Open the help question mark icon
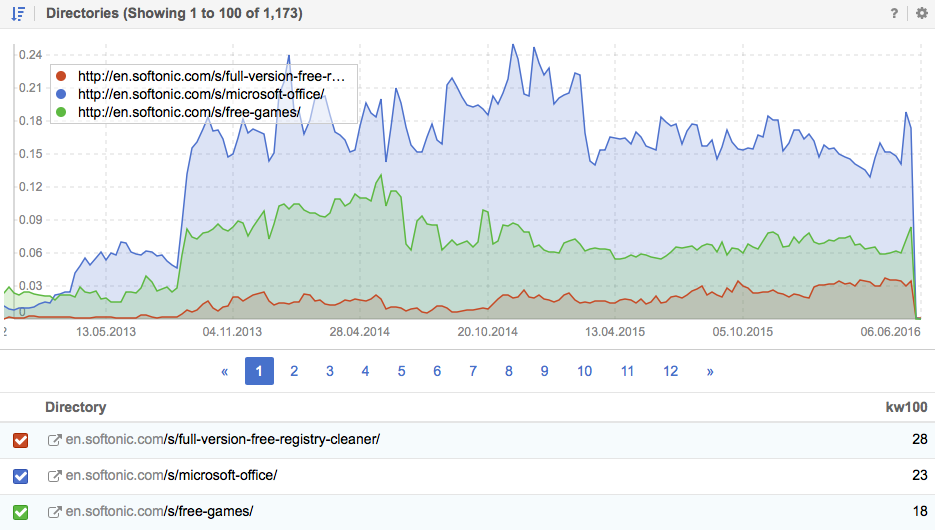The height and width of the screenshot is (530, 935). coord(894,13)
